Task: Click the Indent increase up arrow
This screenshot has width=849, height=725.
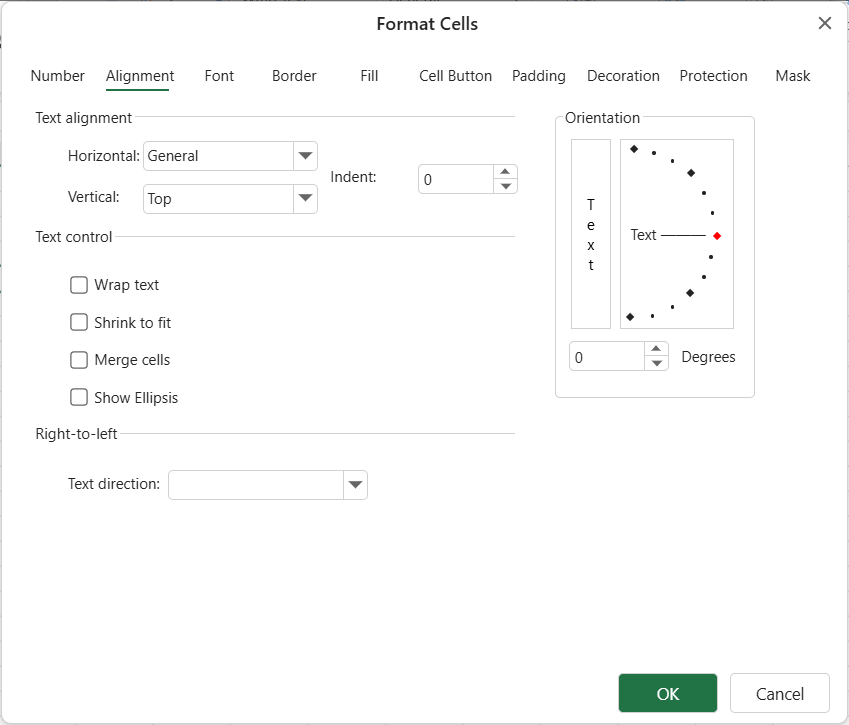Action: coord(506,172)
